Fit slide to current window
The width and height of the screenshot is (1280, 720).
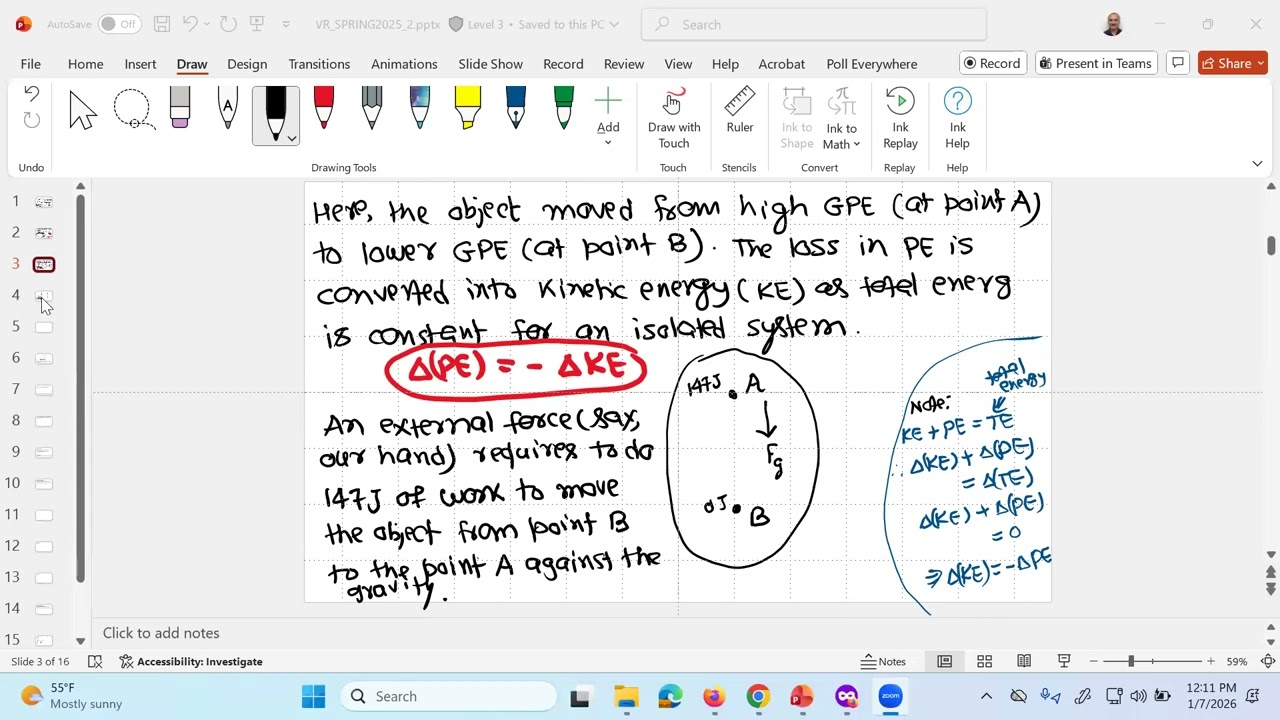click(1268, 662)
